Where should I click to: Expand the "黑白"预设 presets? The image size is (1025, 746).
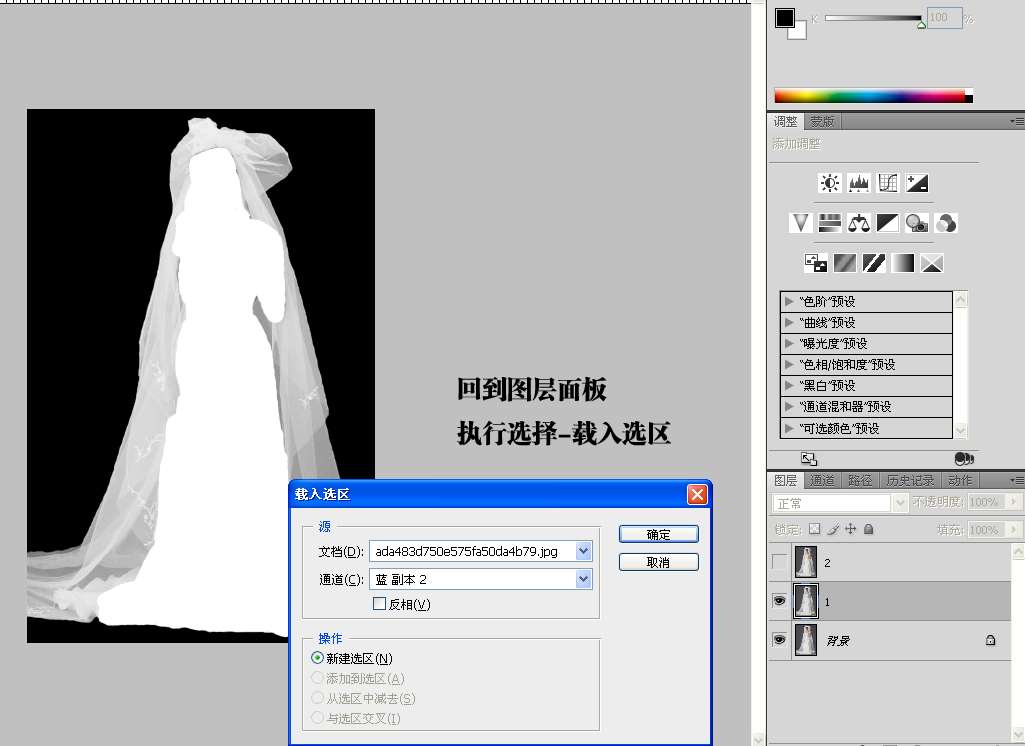788,385
